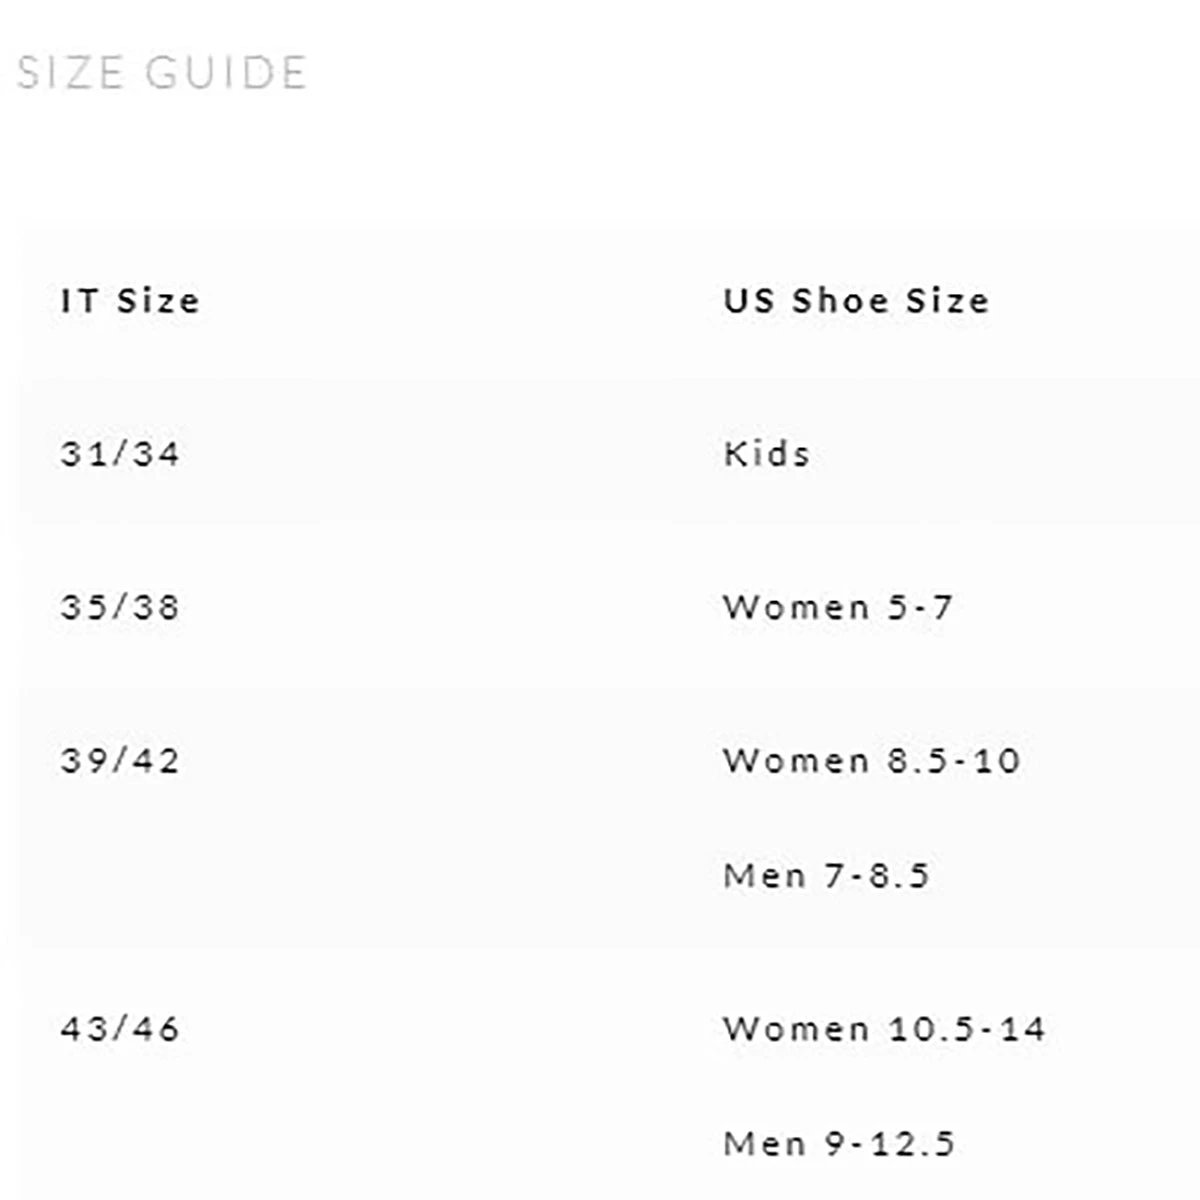Click the 7-8.5 US size range

pyautogui.click(x=877, y=876)
